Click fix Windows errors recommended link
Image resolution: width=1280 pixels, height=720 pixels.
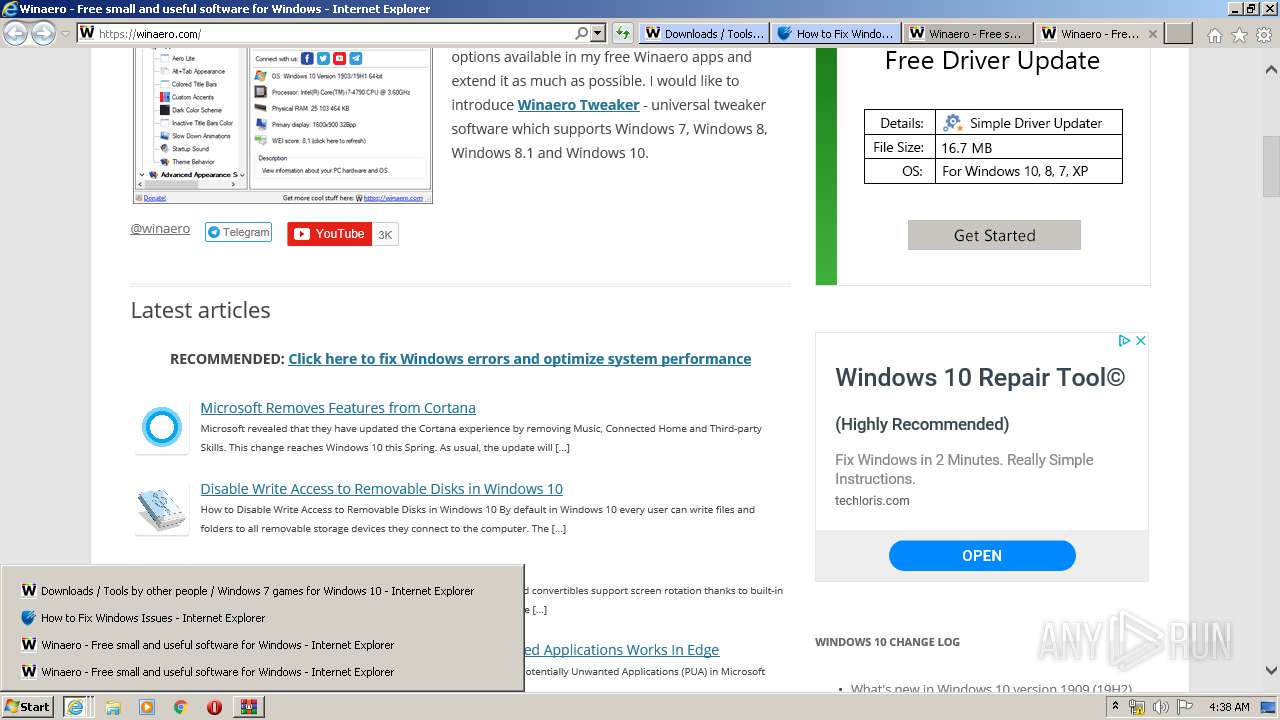click(x=519, y=359)
